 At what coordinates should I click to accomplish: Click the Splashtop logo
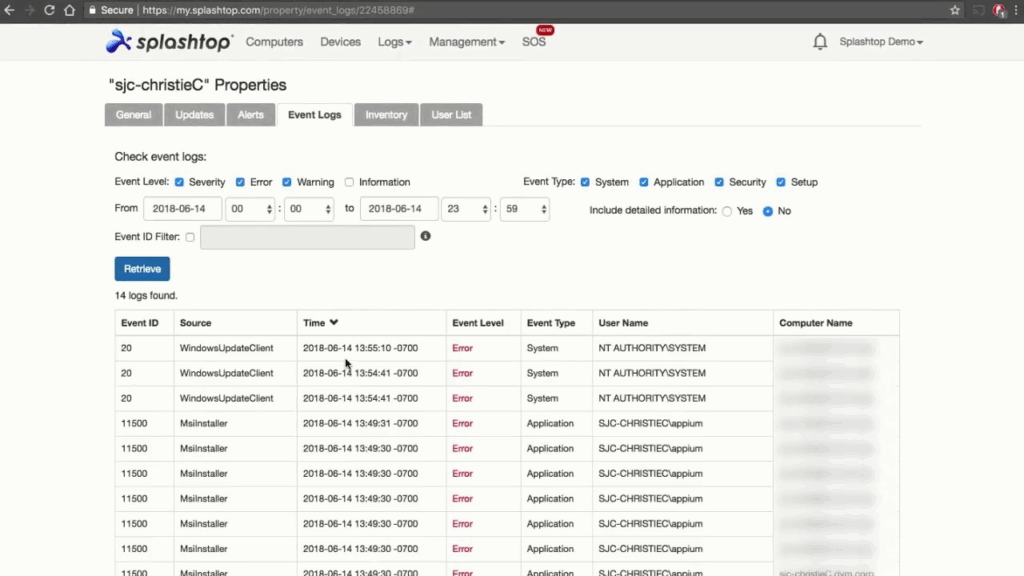(169, 42)
